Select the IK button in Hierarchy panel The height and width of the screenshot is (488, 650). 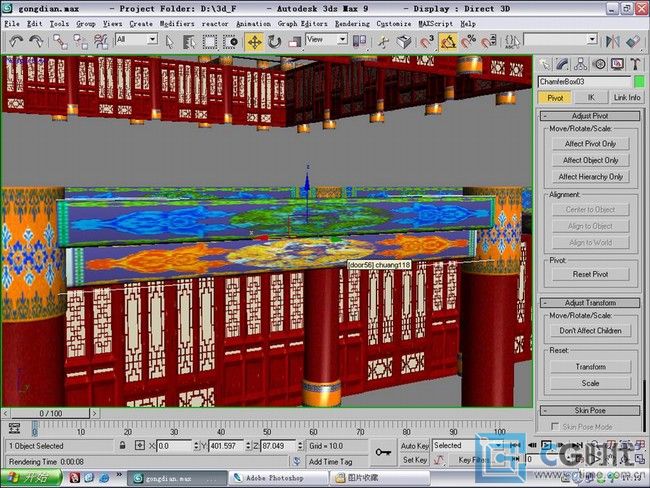(x=591, y=97)
